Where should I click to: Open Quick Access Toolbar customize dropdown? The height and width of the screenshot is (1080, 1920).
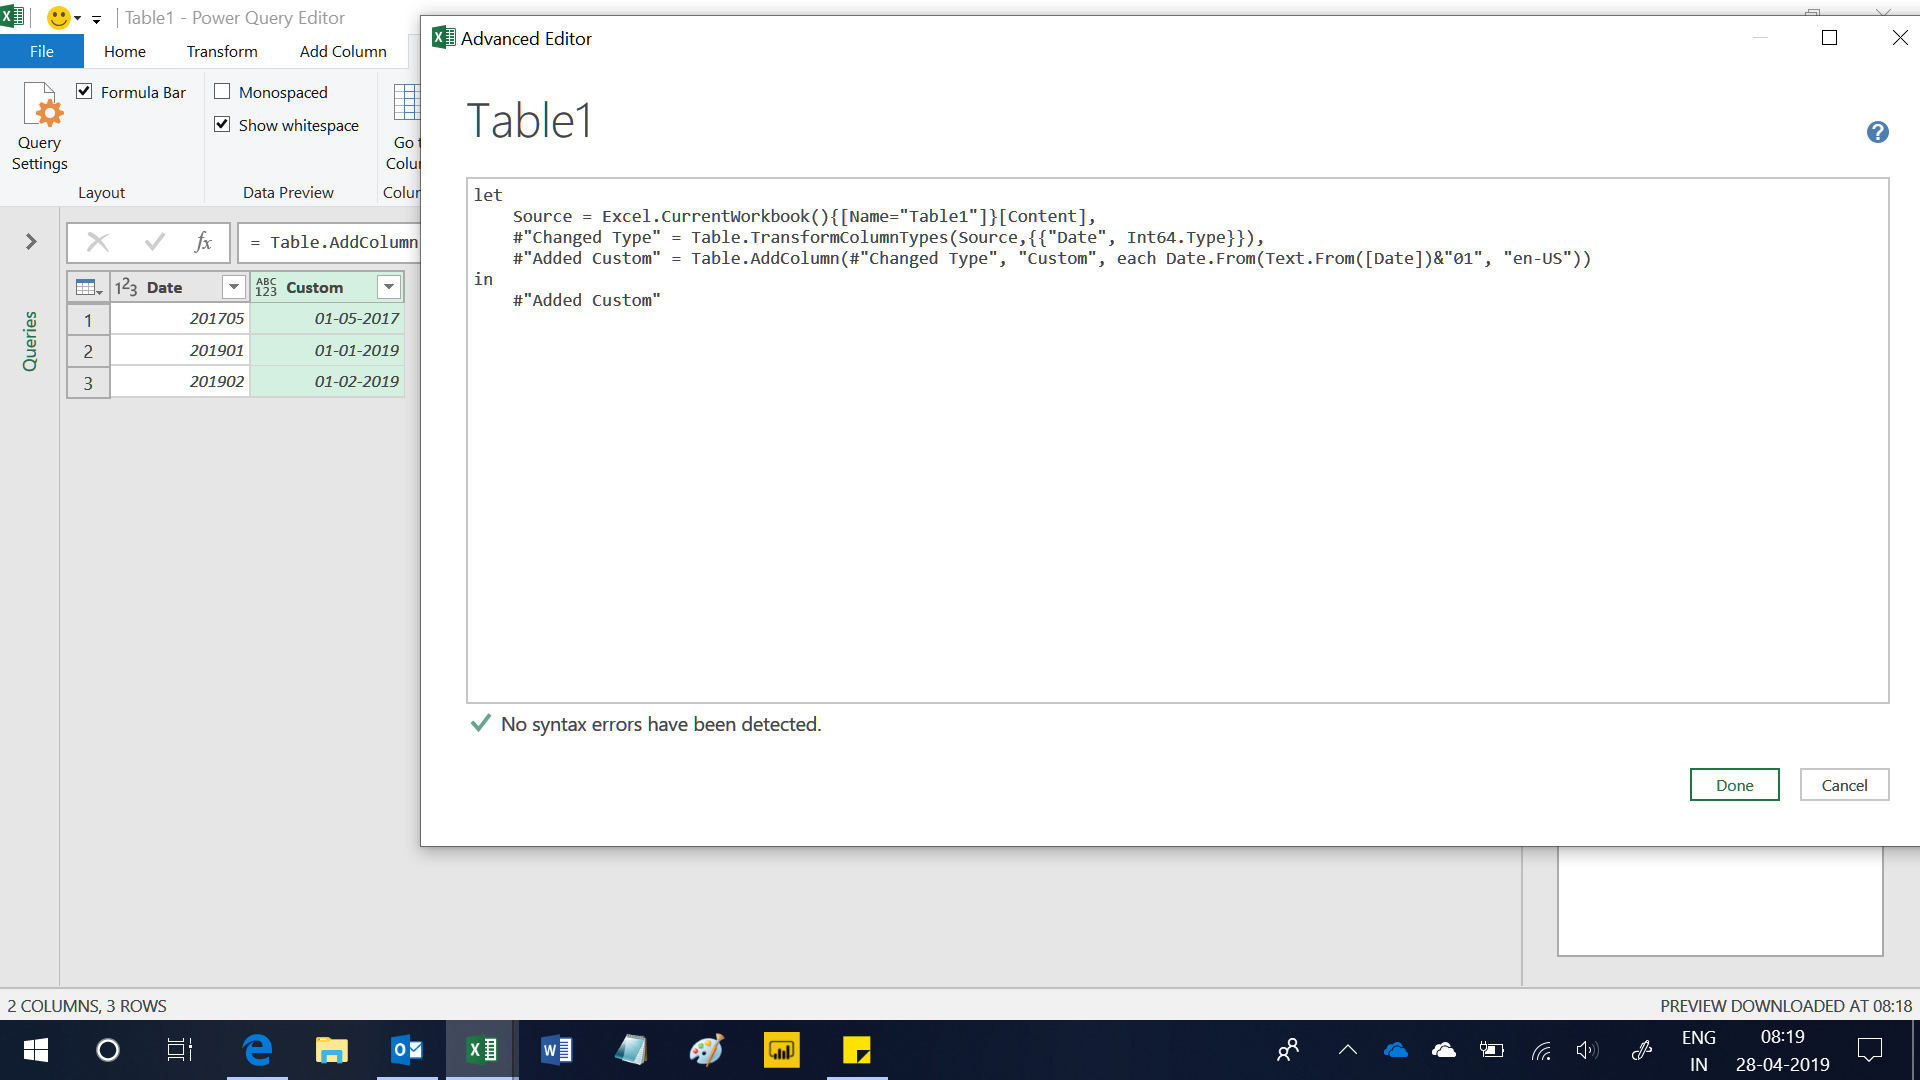click(x=96, y=19)
